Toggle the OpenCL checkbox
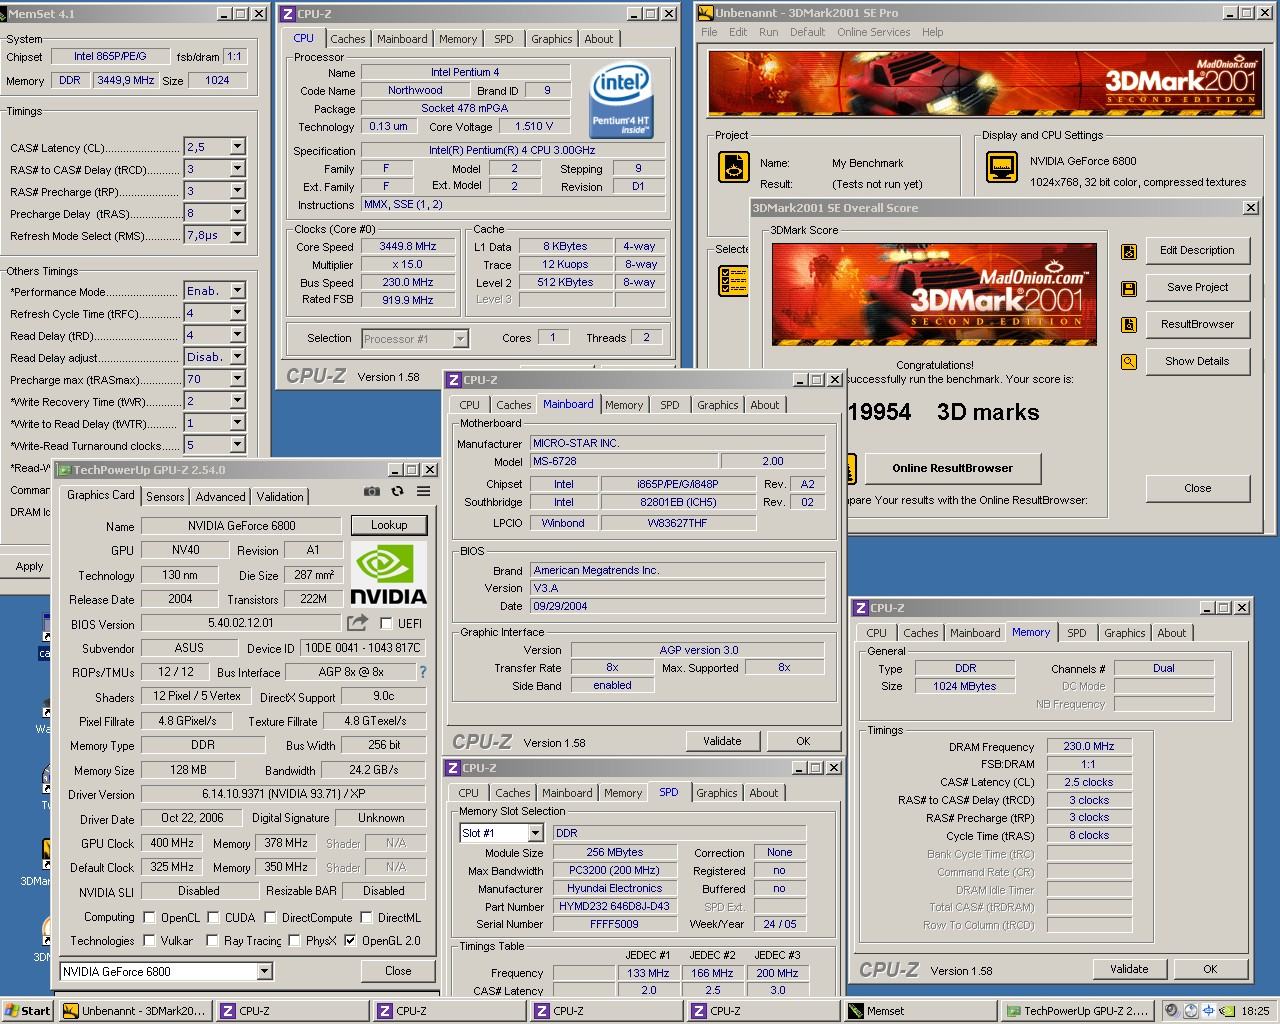The width and height of the screenshot is (1280, 1024). [149, 918]
